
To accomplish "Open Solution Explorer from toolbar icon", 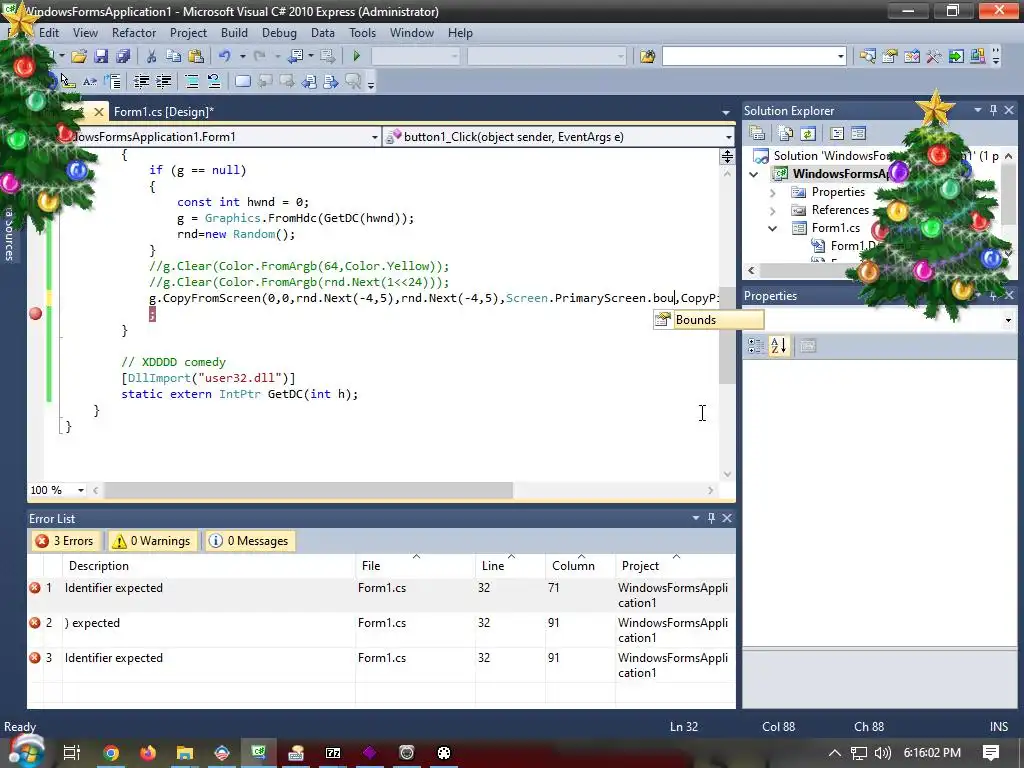I will click(x=868, y=56).
